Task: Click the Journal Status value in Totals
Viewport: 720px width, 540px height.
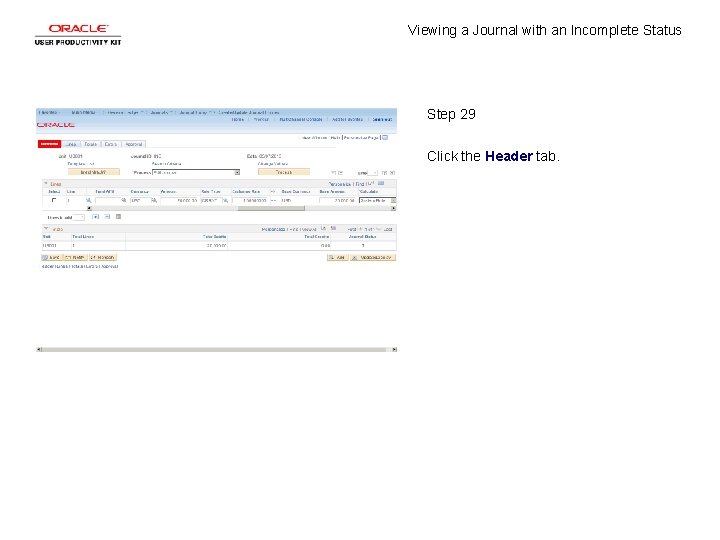Action: [x=363, y=246]
